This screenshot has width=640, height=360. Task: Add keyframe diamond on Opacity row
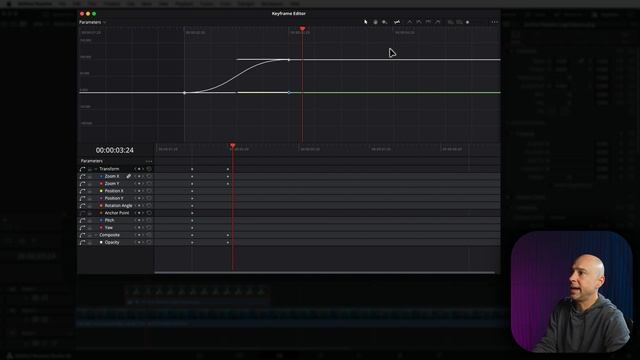point(139,242)
